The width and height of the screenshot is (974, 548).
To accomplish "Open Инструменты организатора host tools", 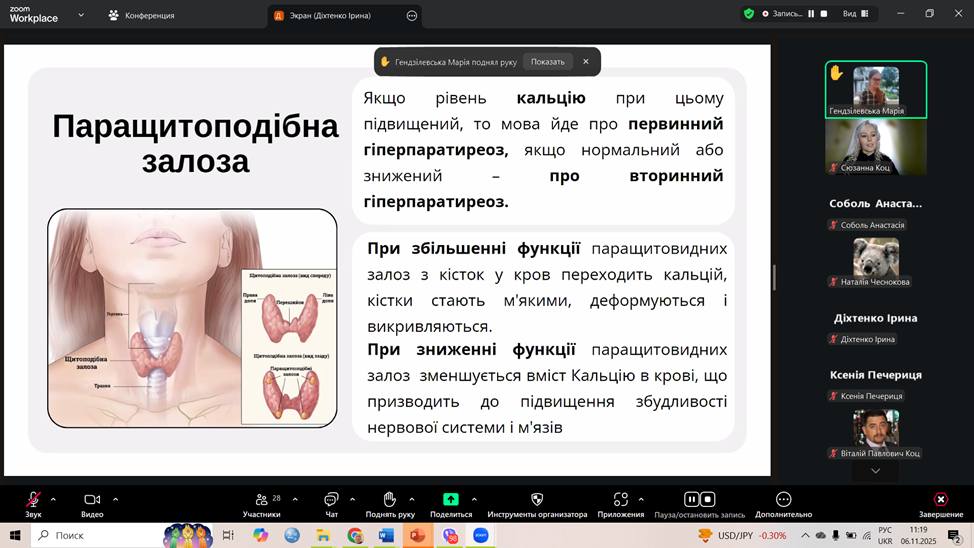I will 537,499.
